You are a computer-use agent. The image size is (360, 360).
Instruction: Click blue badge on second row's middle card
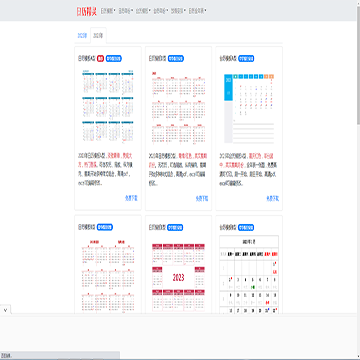[x=175, y=227]
